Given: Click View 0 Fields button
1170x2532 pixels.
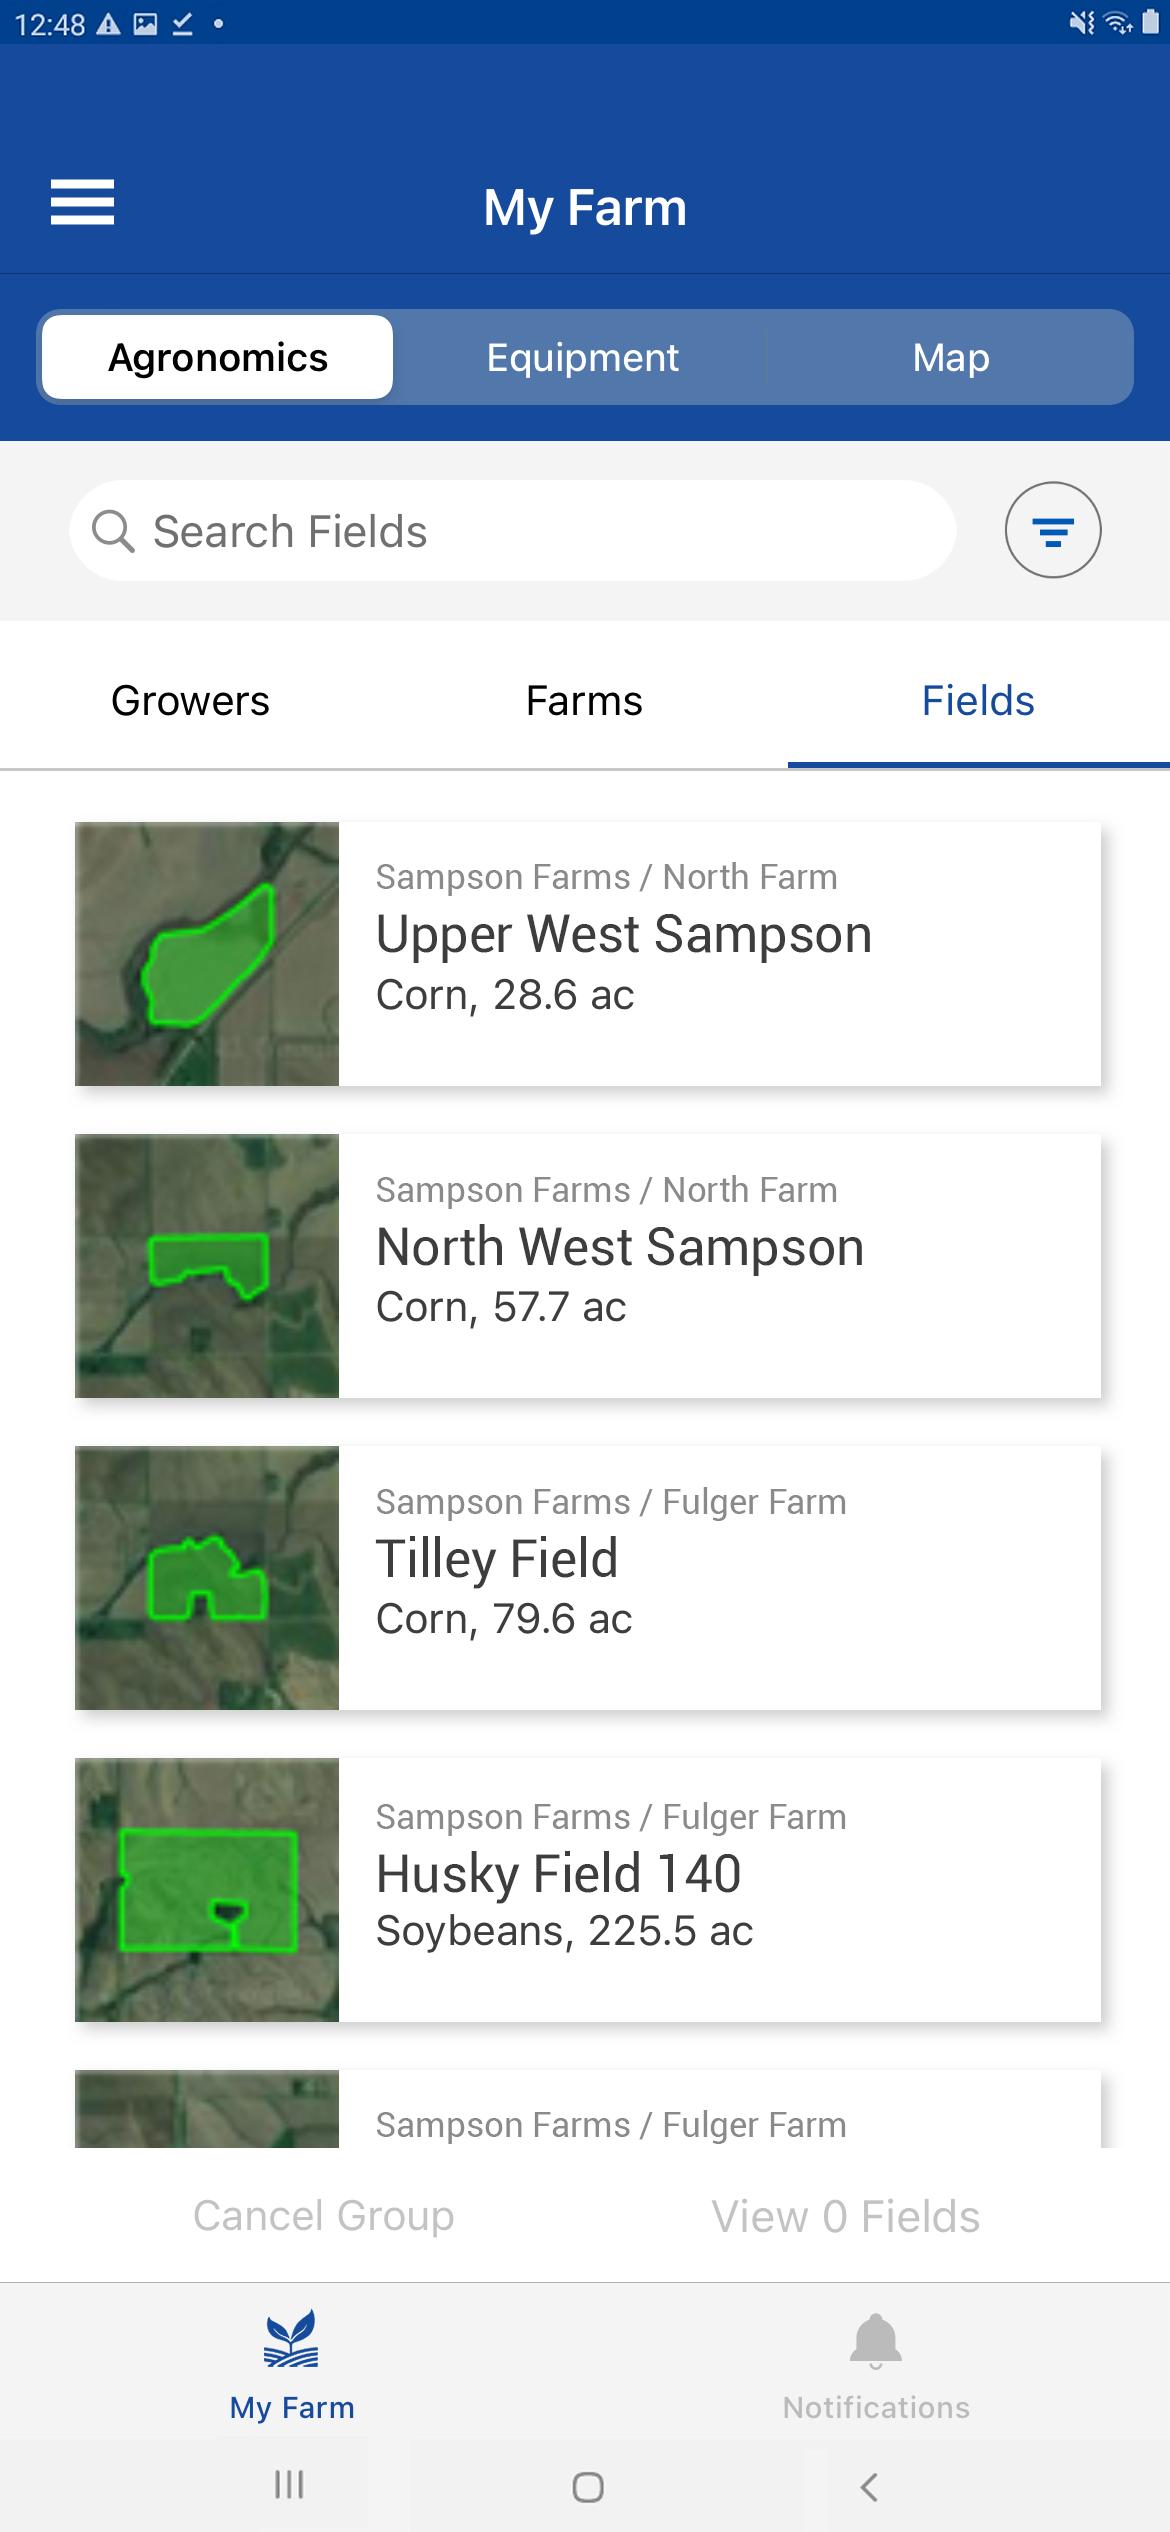Looking at the screenshot, I should (x=845, y=2216).
